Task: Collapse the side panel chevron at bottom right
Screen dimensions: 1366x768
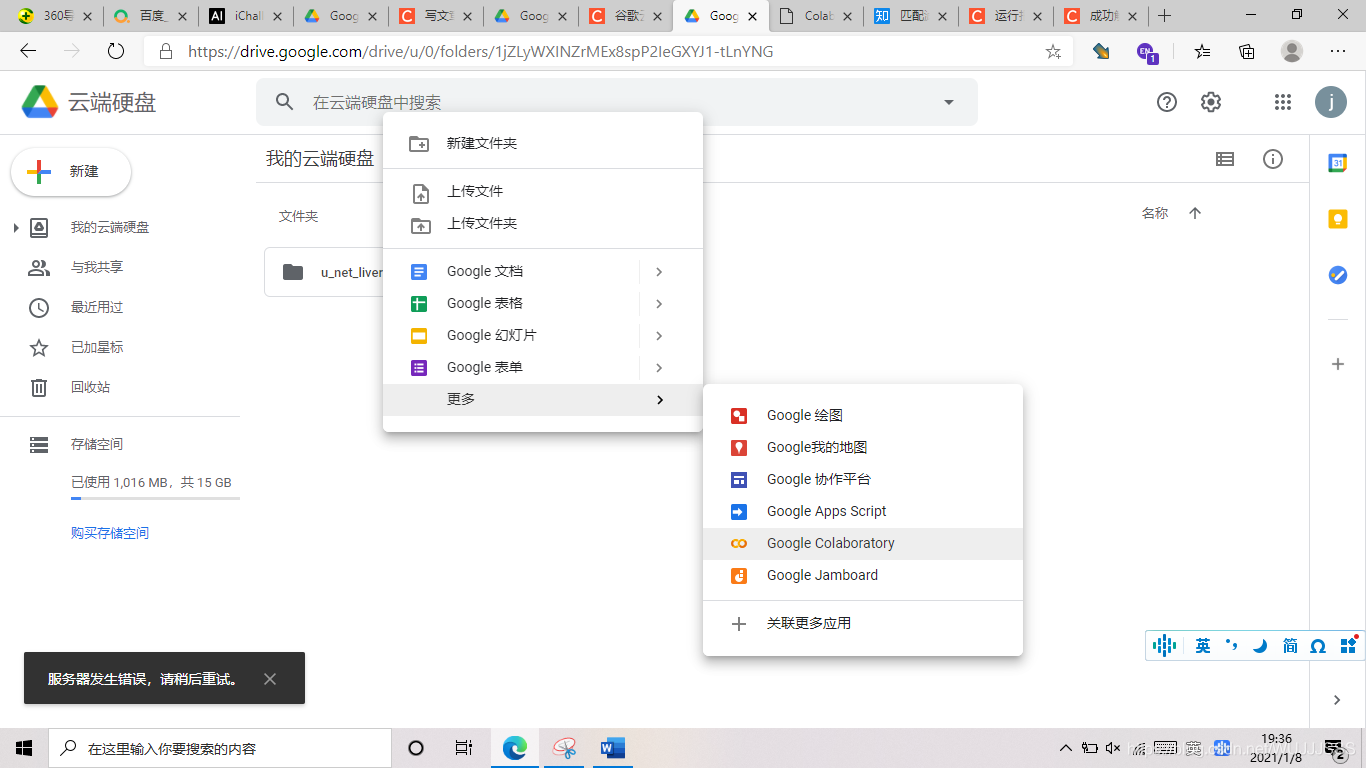Action: pyautogui.click(x=1338, y=700)
